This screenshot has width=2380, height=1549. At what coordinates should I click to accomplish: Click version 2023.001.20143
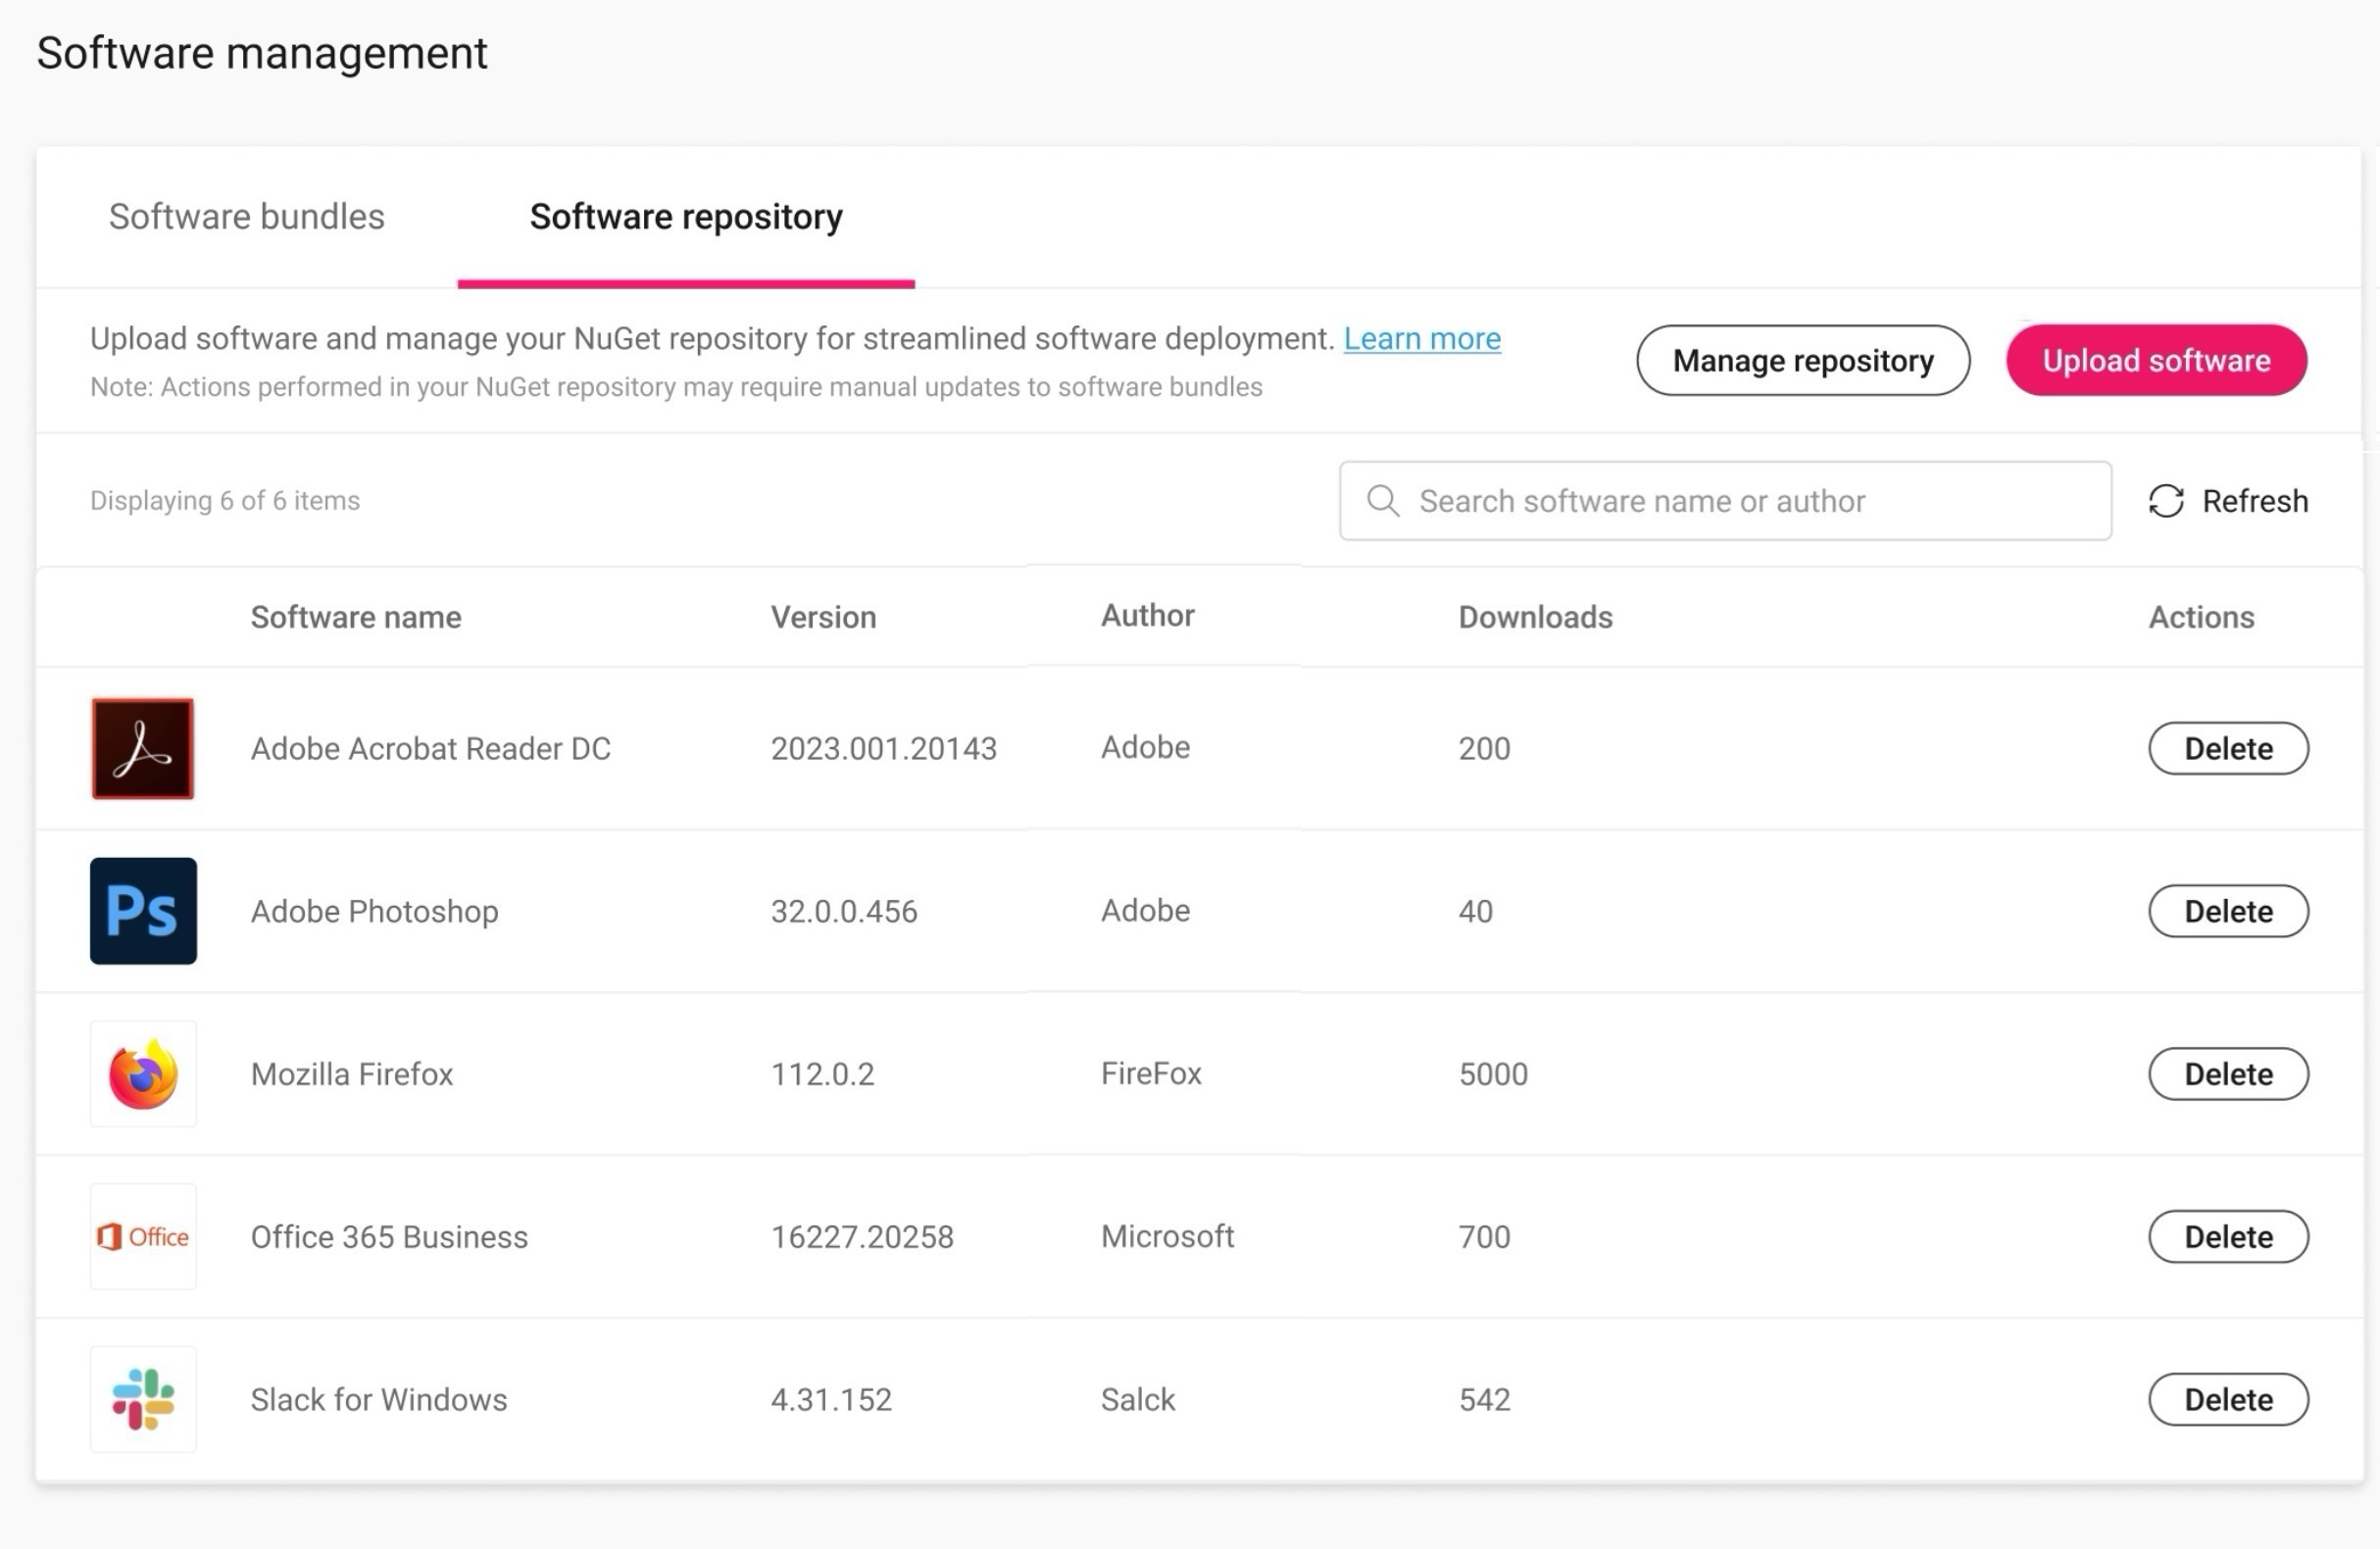[x=883, y=748]
